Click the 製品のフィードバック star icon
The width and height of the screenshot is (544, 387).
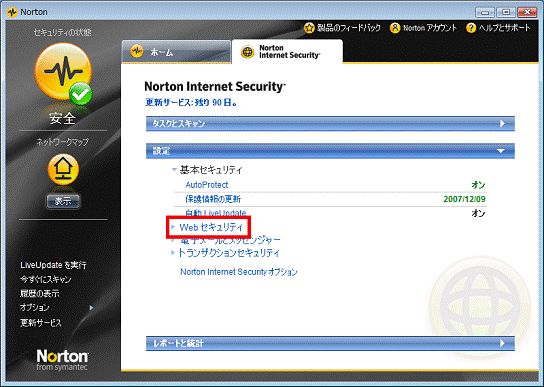coord(309,28)
